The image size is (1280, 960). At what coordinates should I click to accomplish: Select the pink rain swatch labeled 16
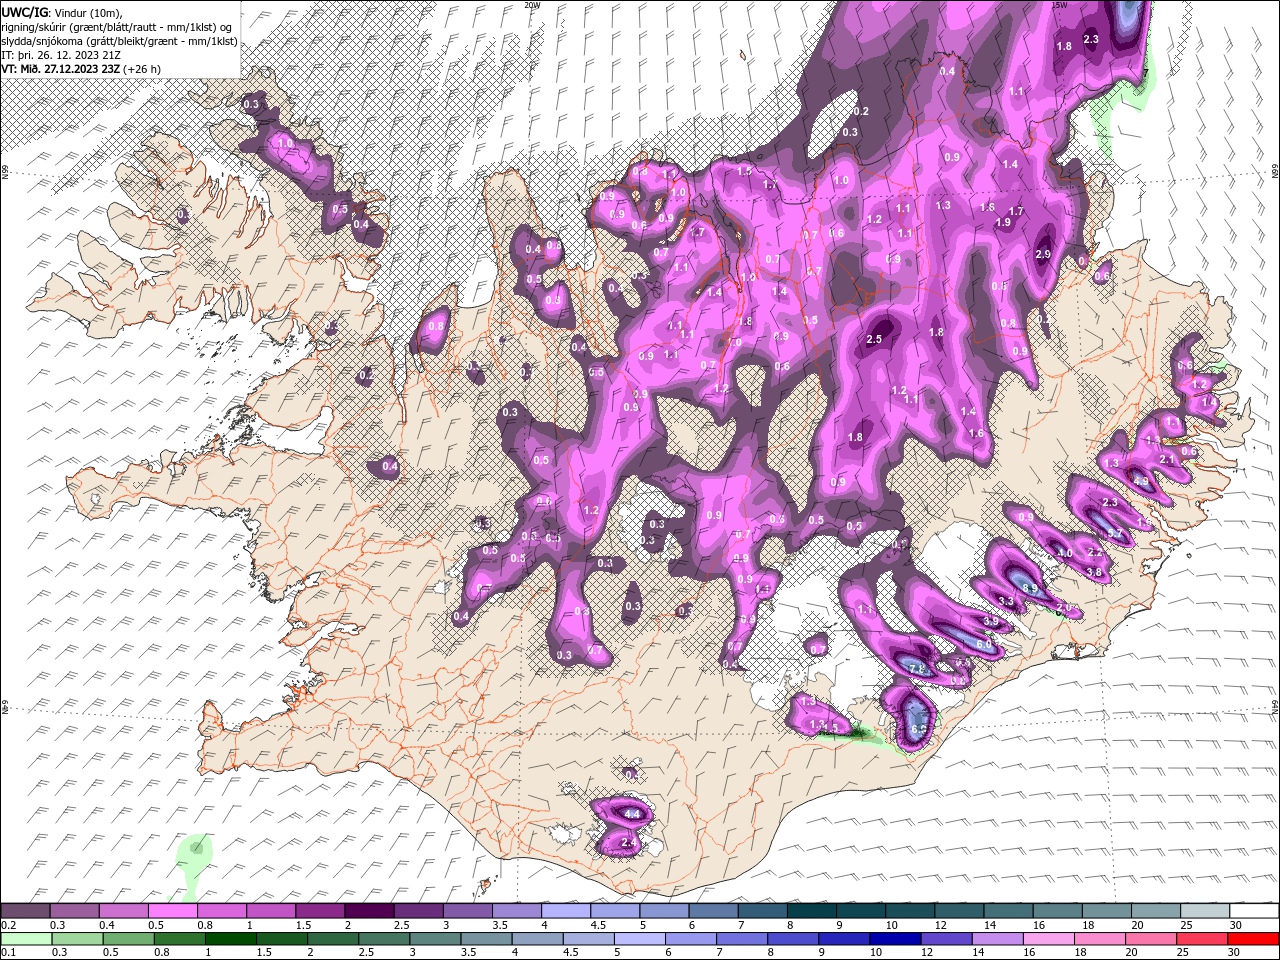pos(1048,940)
